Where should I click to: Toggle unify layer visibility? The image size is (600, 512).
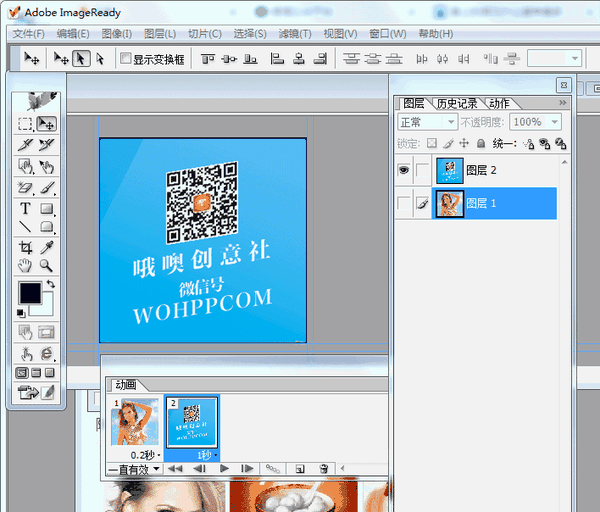click(x=545, y=144)
